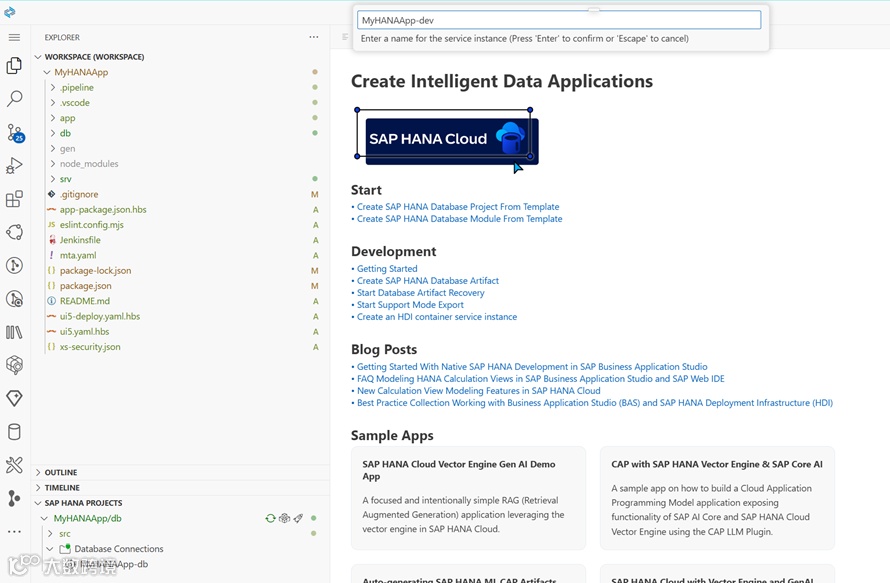The width and height of the screenshot is (890, 583).
Task: Open Create SAP HANA Database Artifact link
Action: 428,280
